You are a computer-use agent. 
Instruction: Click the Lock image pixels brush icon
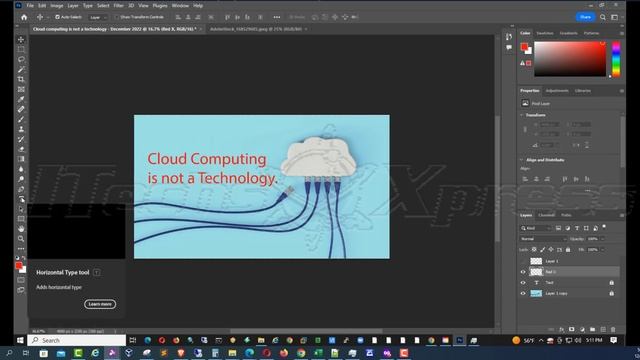point(542,249)
